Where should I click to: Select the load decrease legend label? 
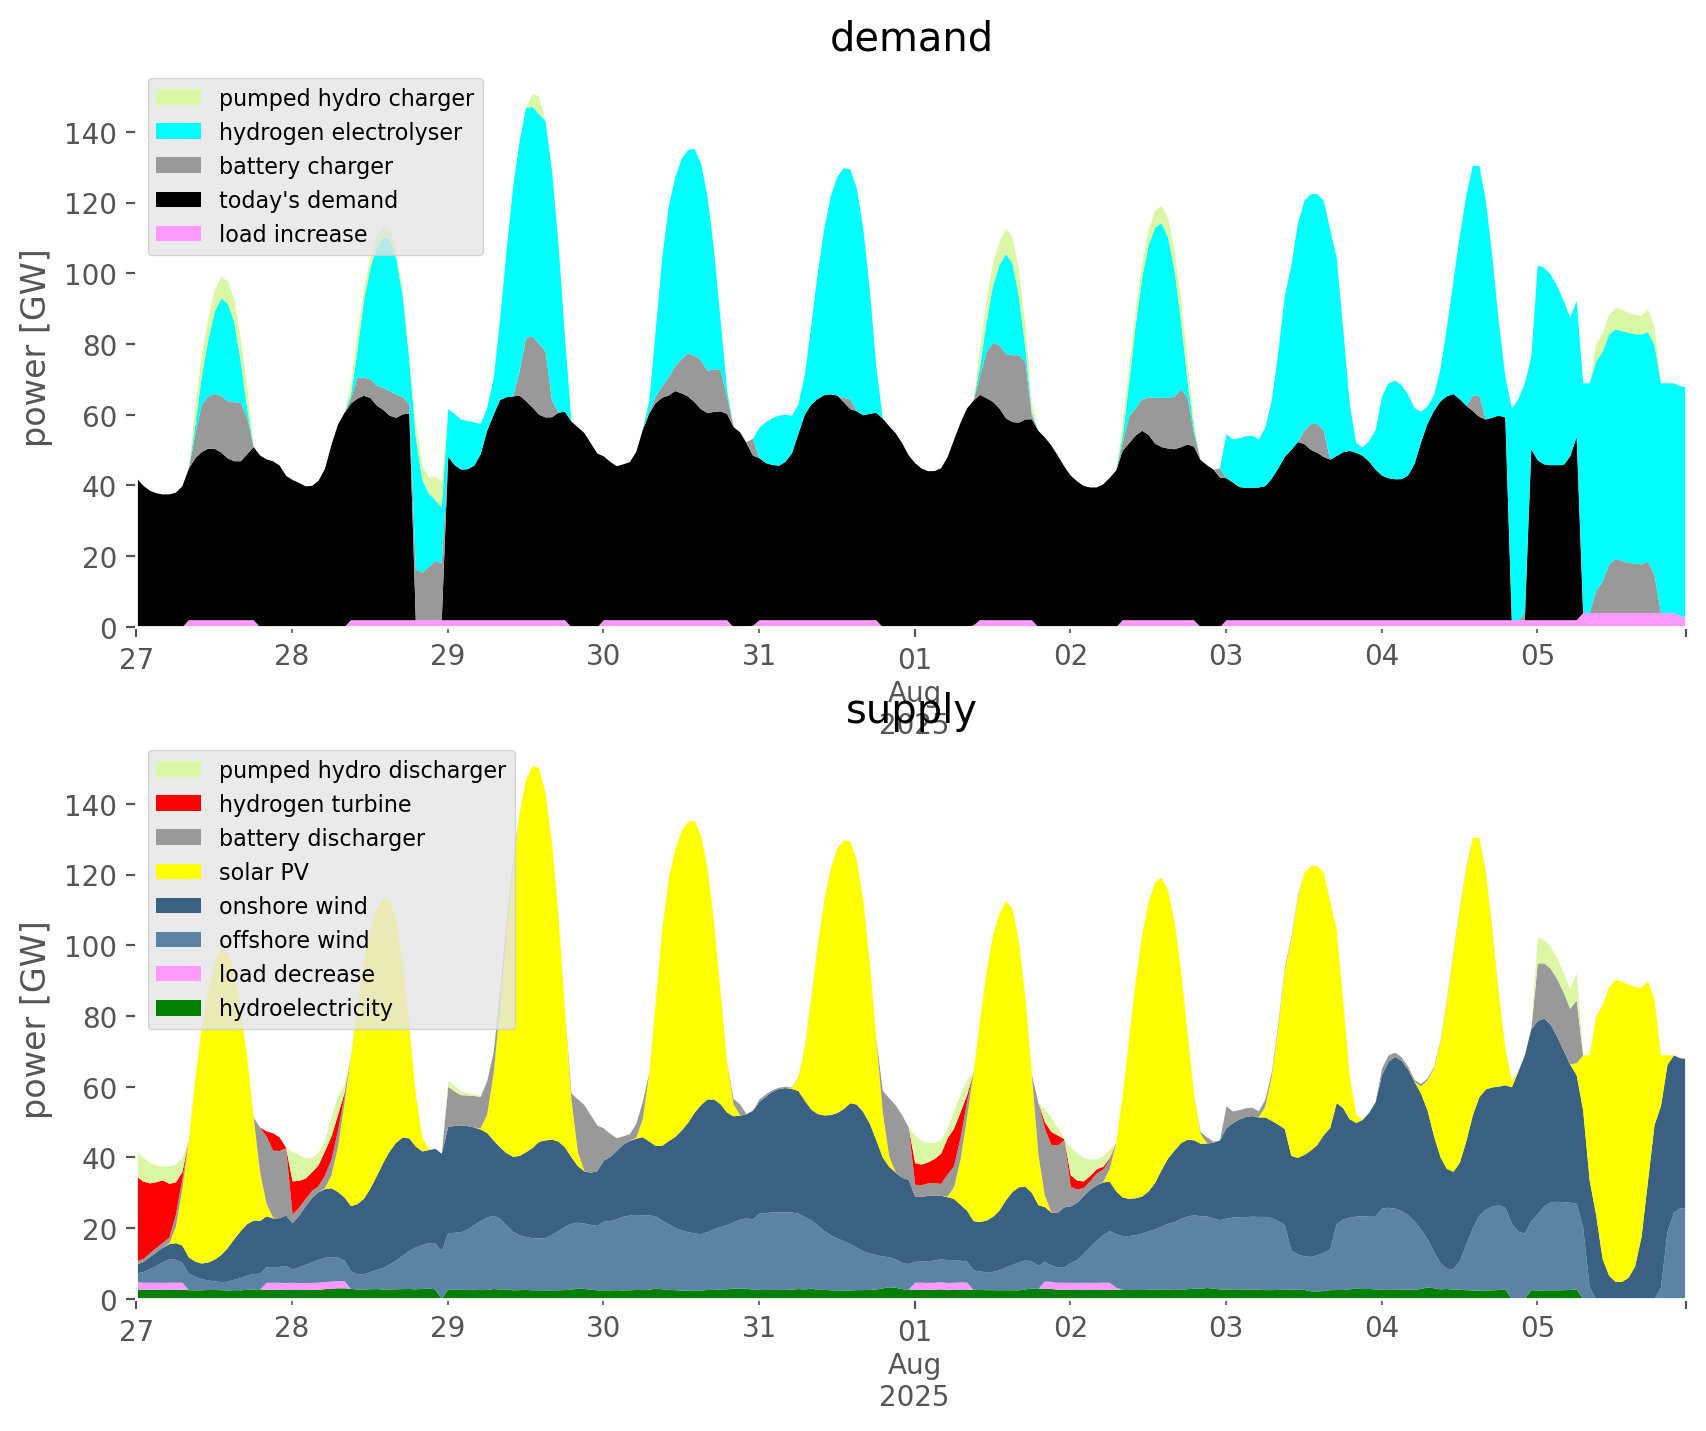[296, 974]
